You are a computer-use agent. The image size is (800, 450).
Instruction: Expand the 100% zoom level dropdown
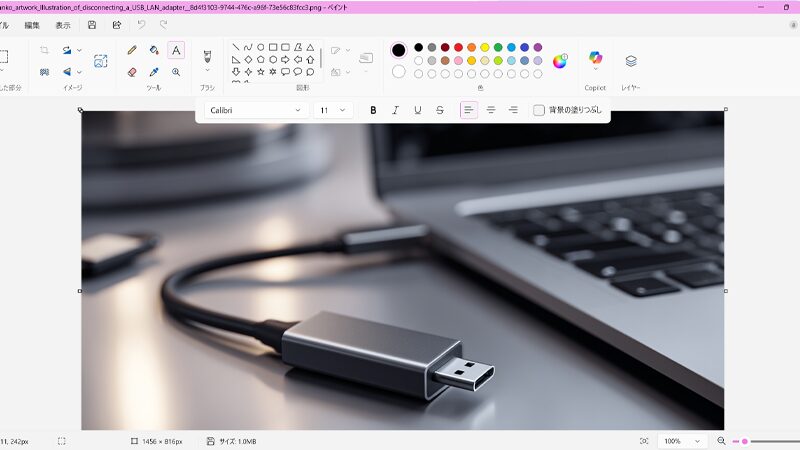682,441
